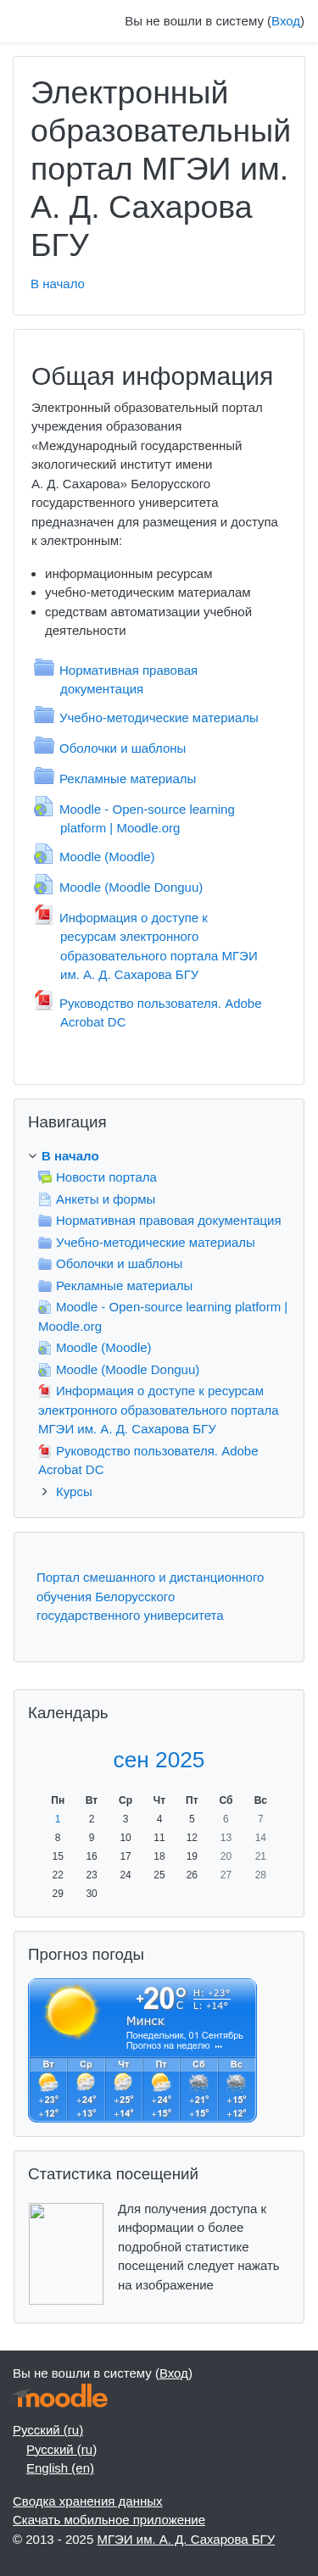Click the Moodle logo in the footer

pyautogui.click(x=61, y=2397)
